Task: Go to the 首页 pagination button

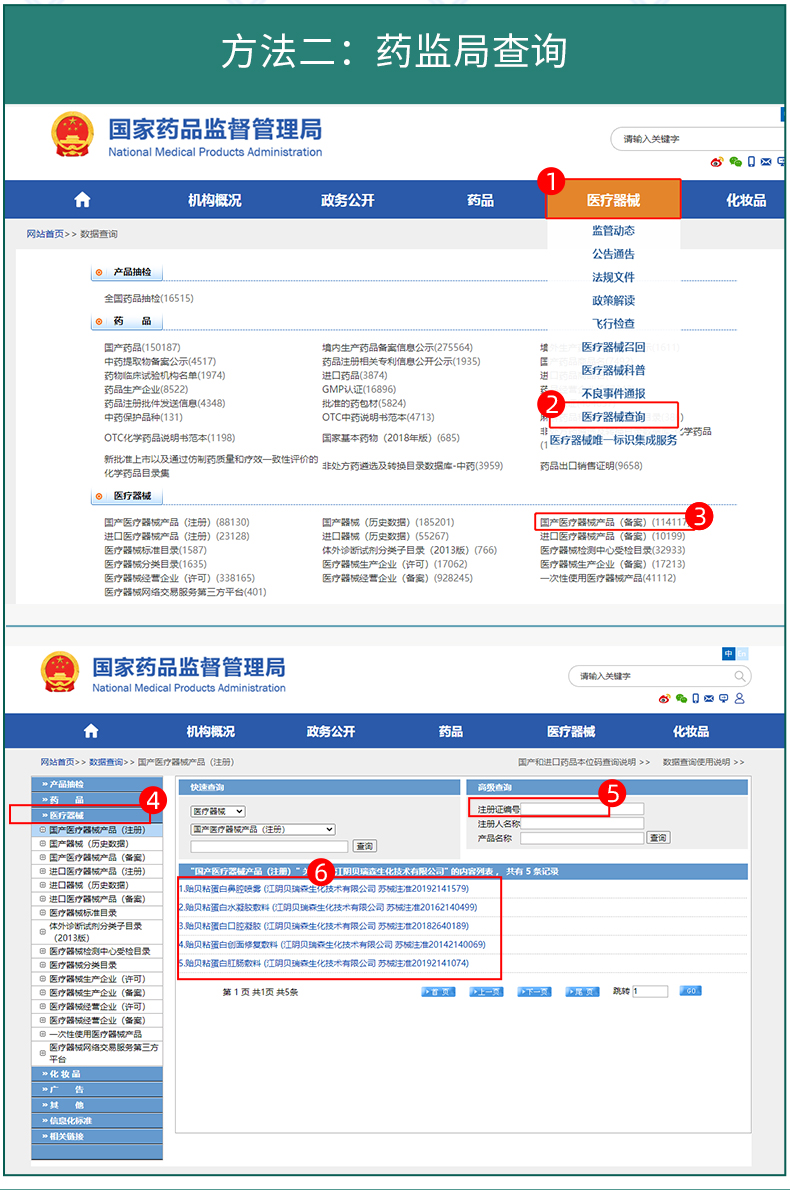Action: 438,991
